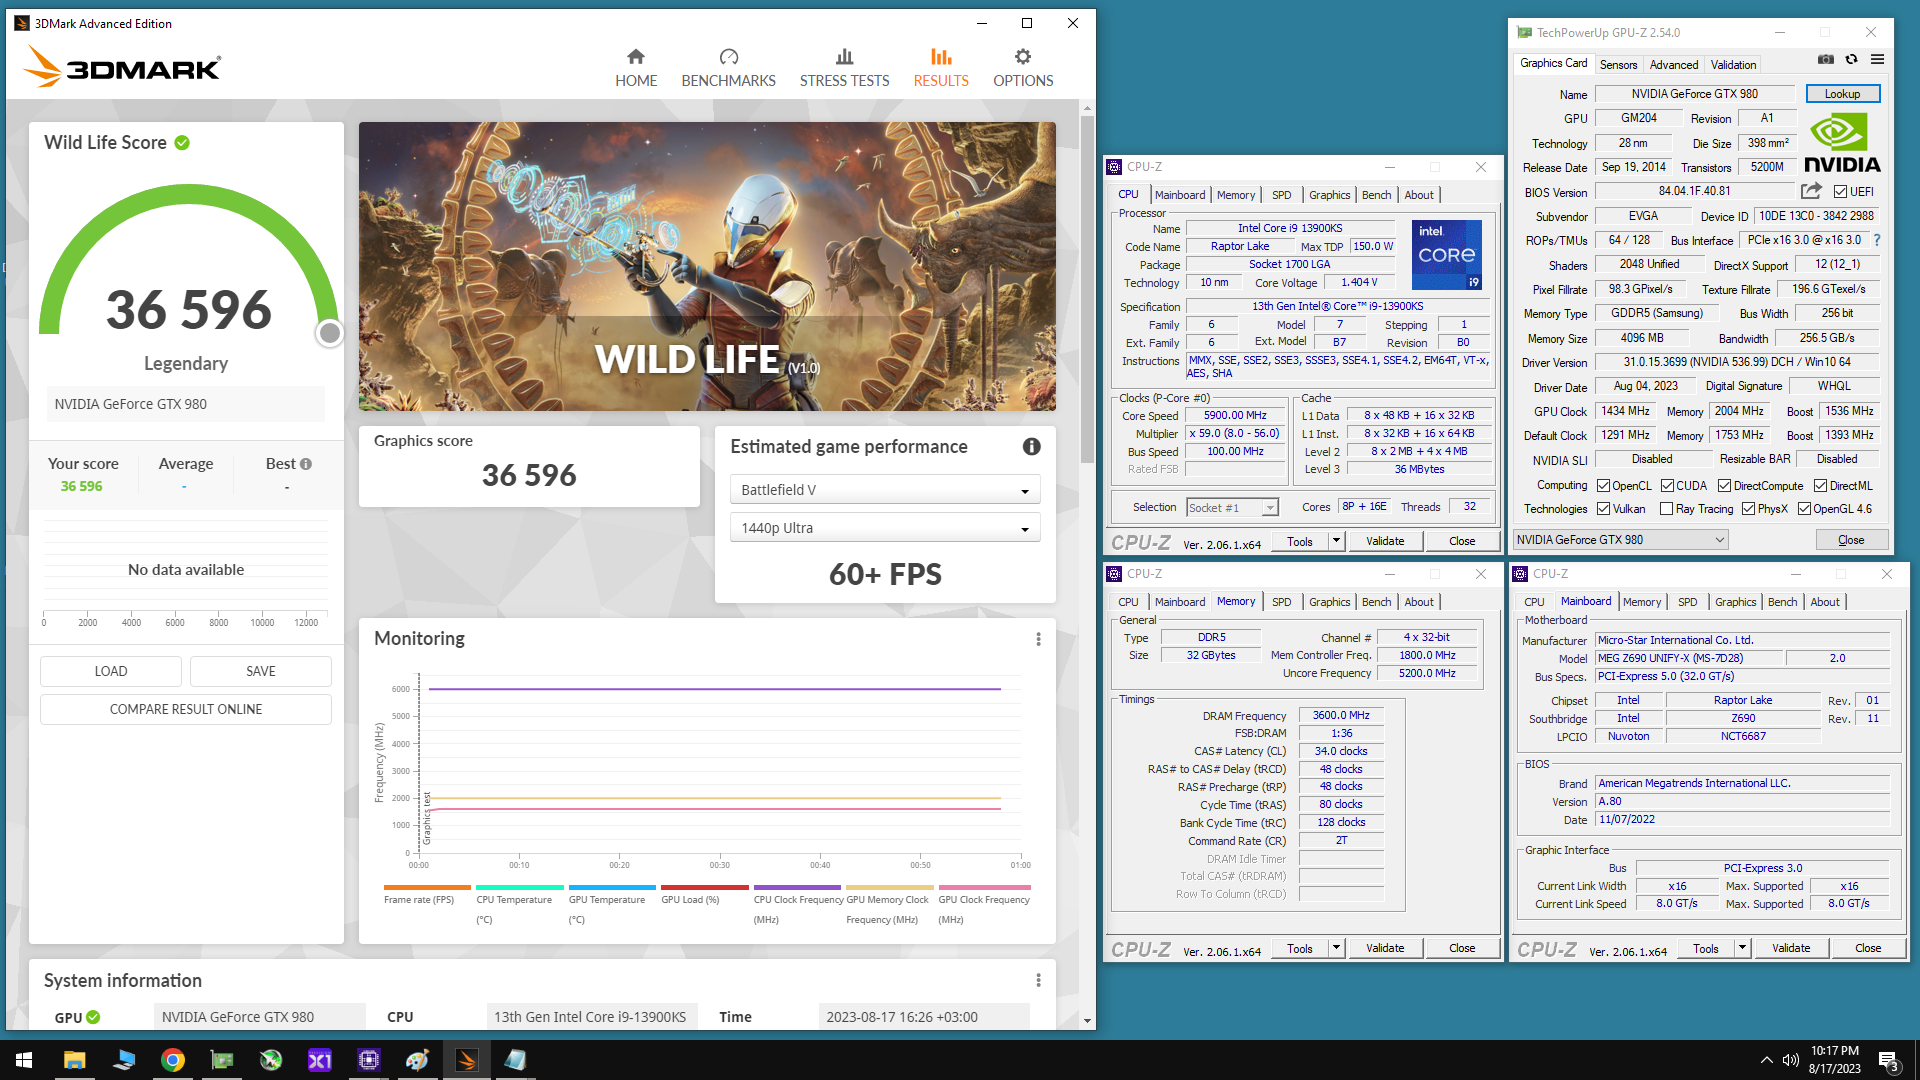This screenshot has width=1920, height=1080.
Task: Click the Close button in GPU-Z
Action: pos(1851,540)
